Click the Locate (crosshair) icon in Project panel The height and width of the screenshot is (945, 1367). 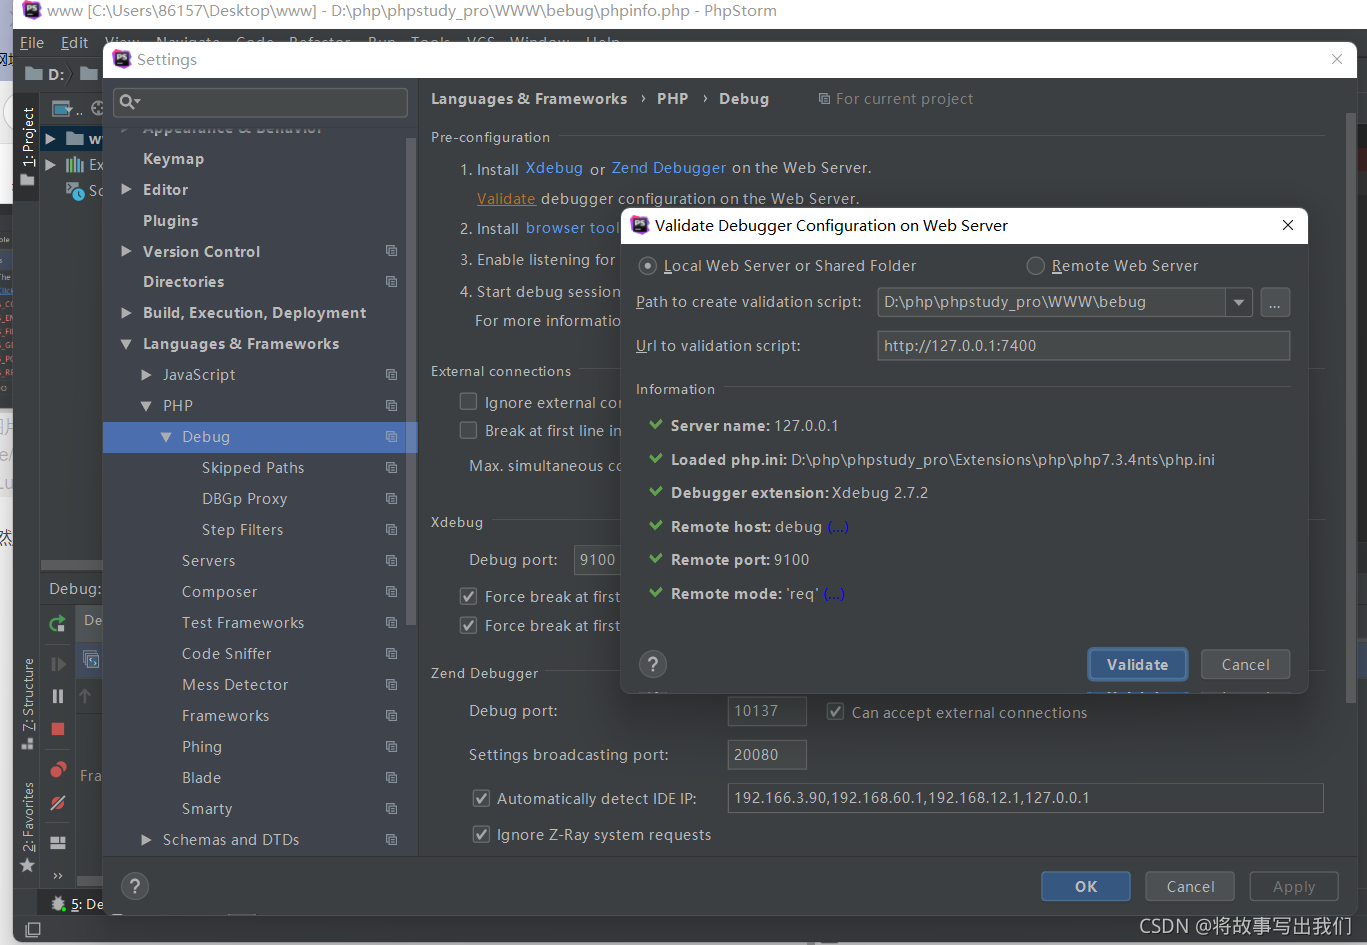point(98,108)
